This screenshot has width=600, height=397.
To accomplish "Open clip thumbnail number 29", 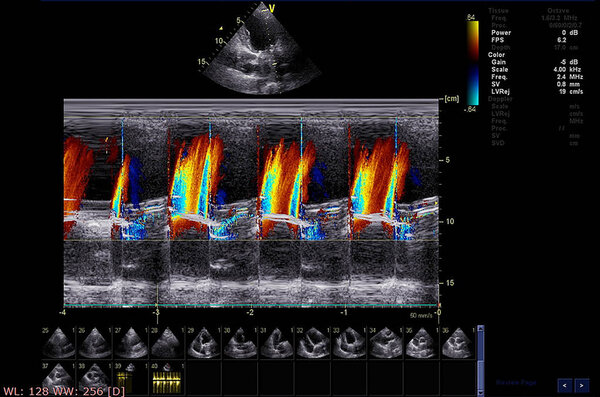I will [204, 343].
